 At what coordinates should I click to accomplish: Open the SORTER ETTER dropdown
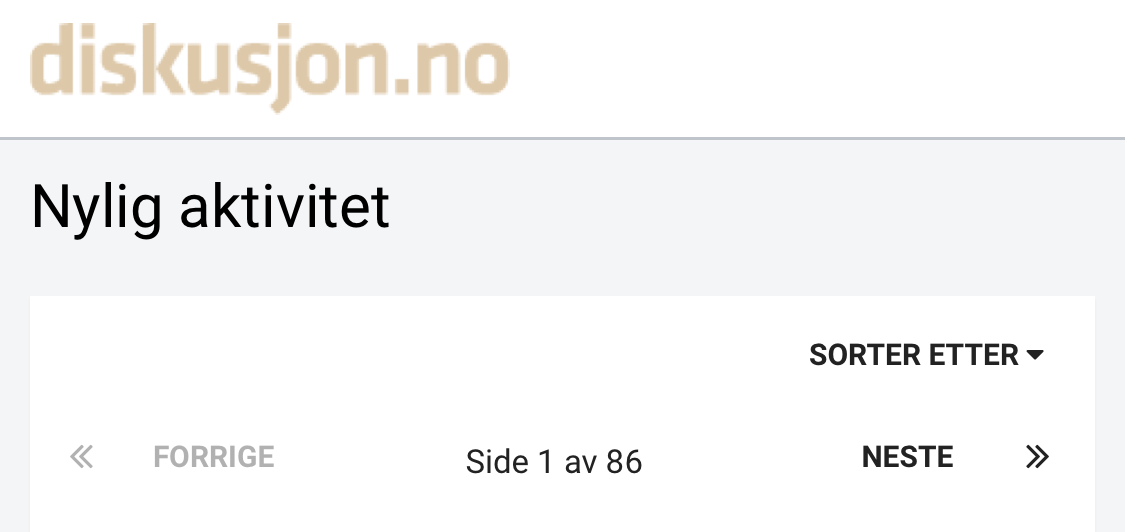(x=925, y=355)
